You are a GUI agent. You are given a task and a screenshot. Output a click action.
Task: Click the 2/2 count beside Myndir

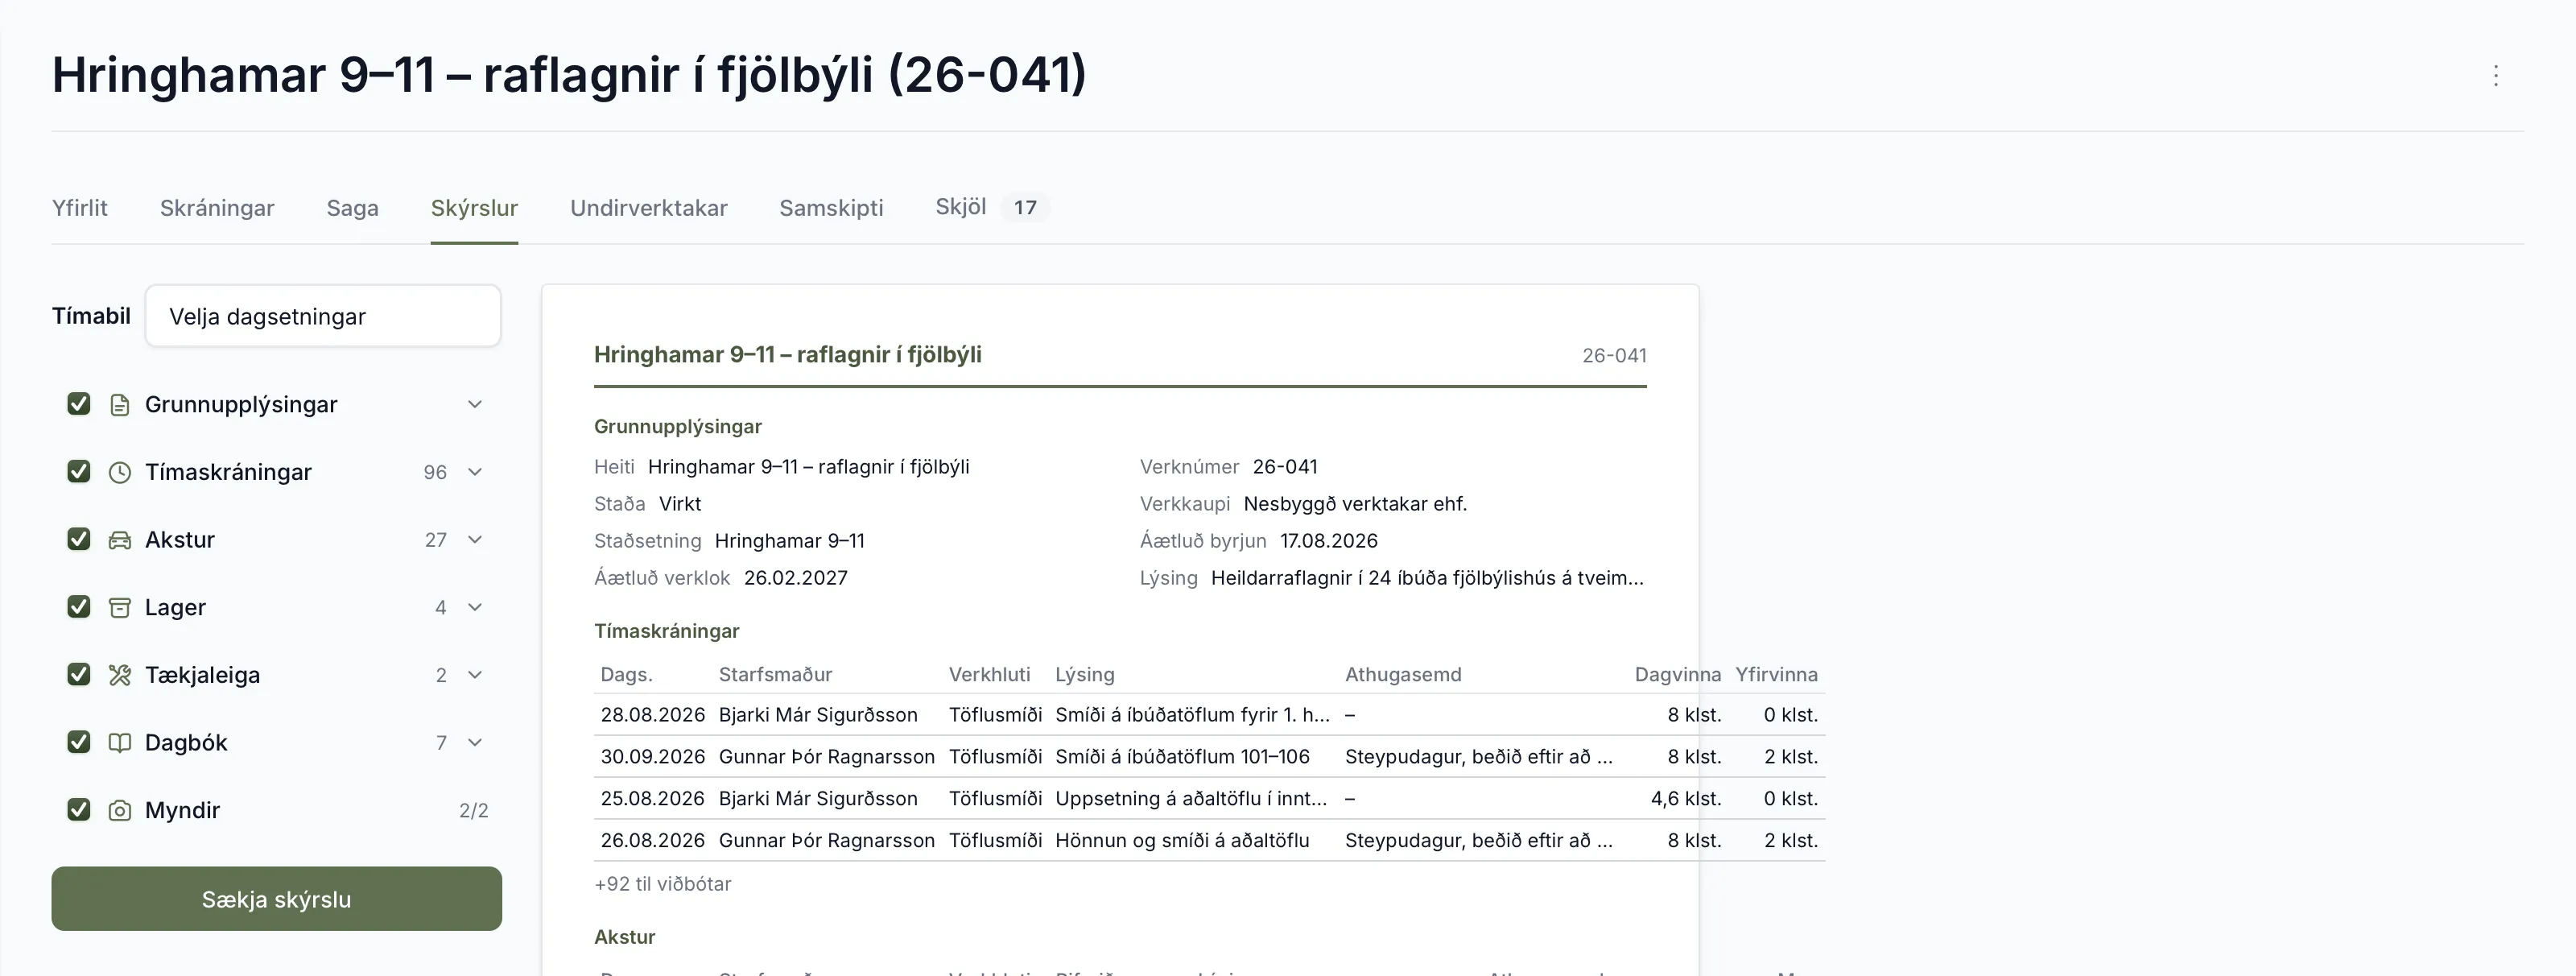(474, 811)
